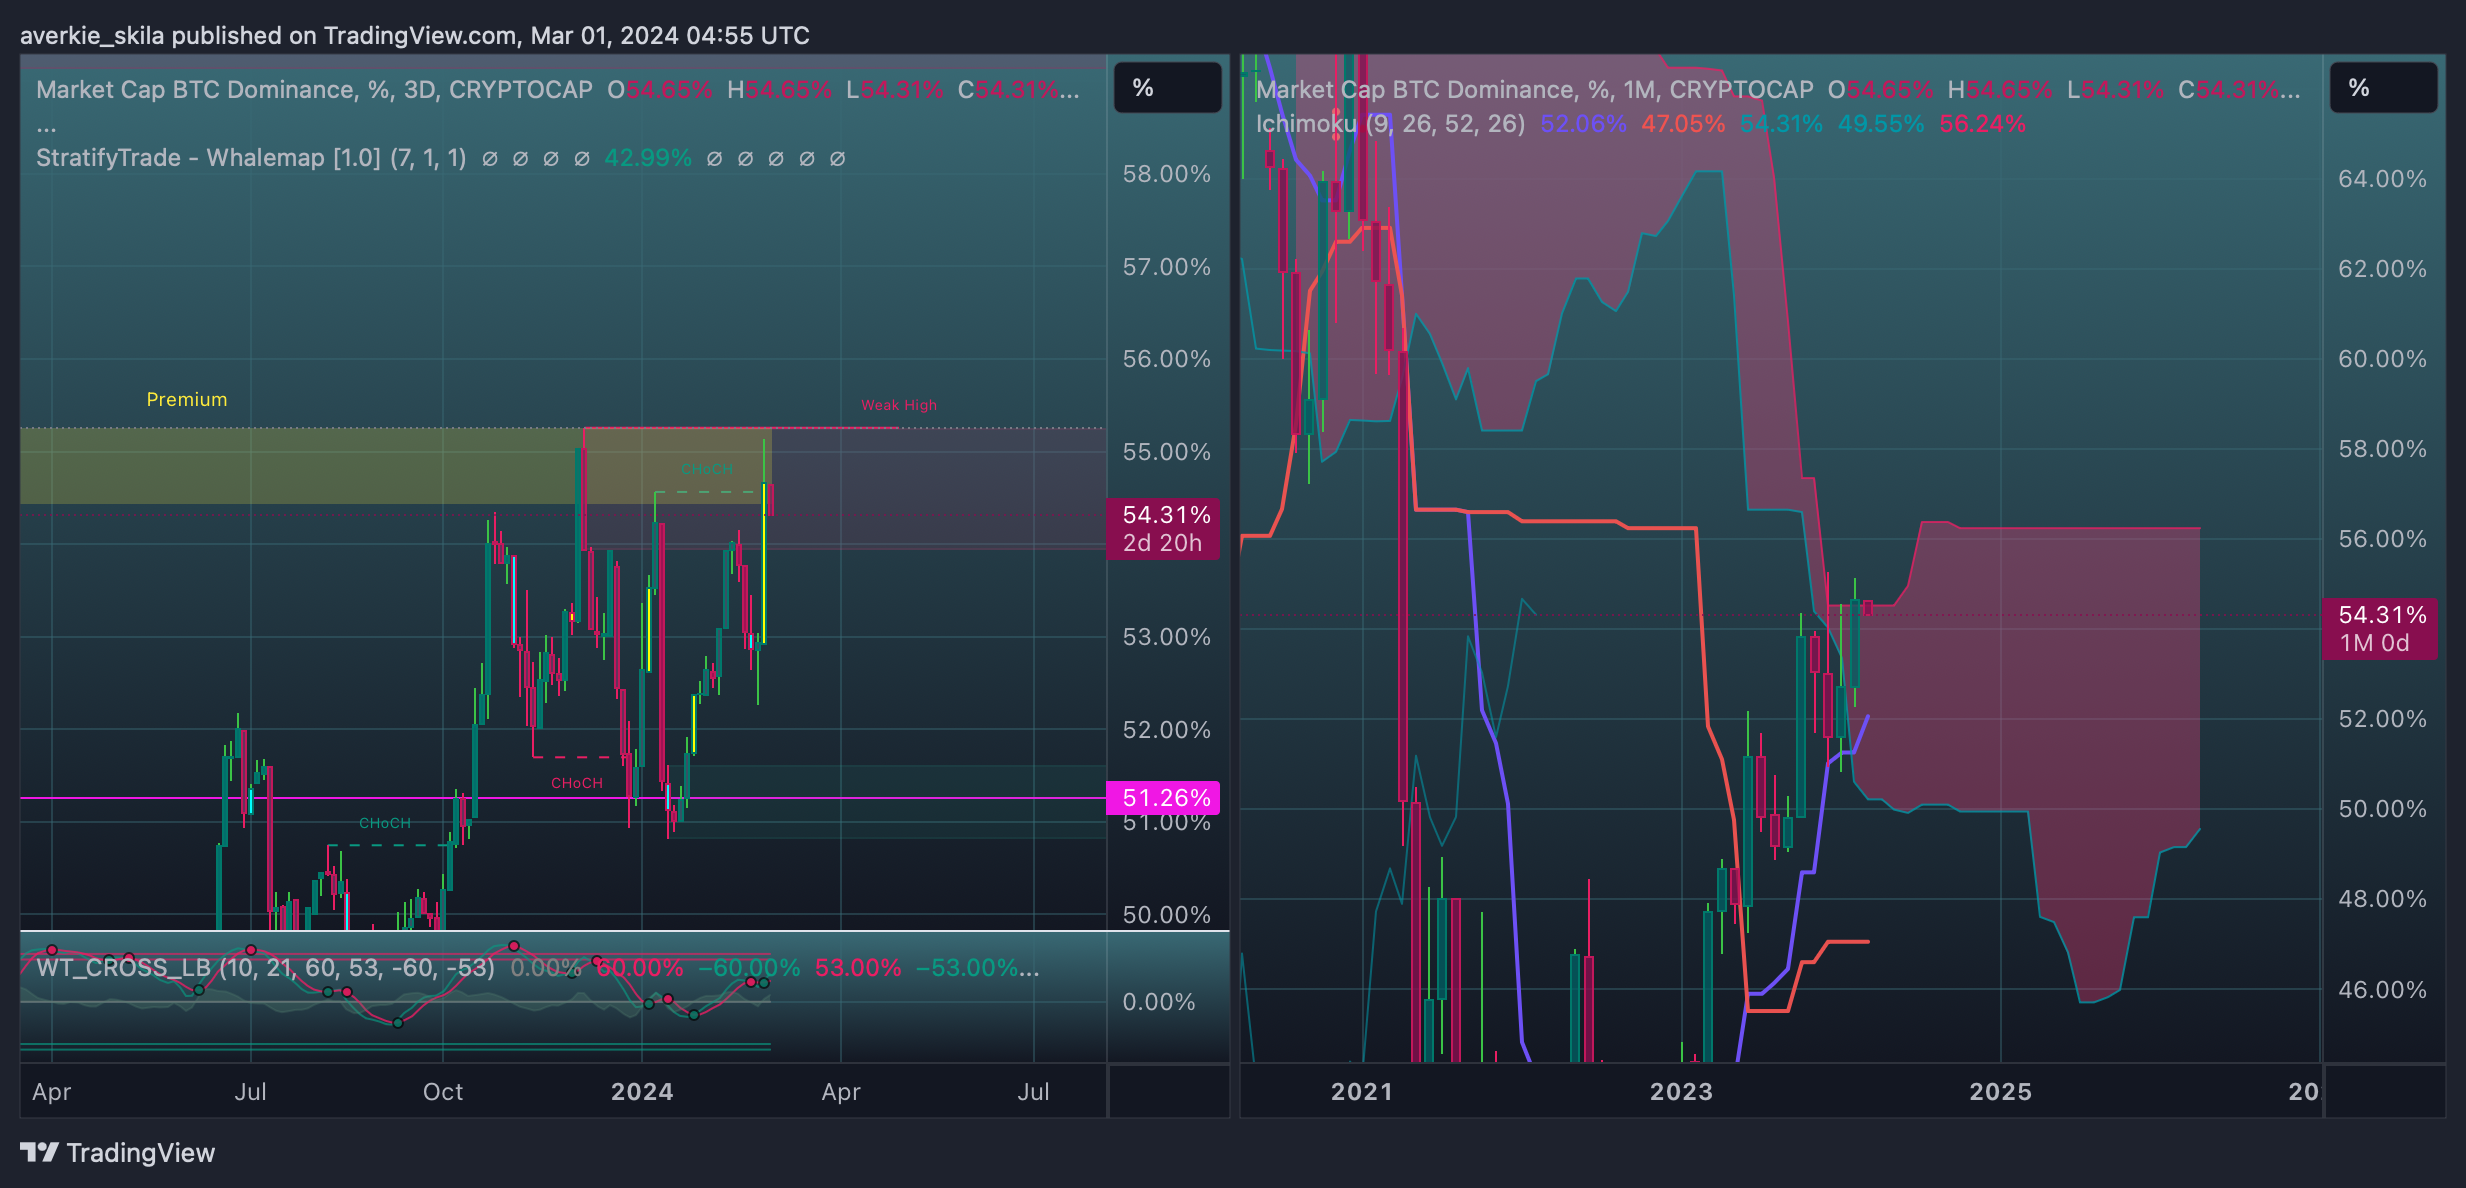This screenshot has width=2466, height=1188.
Task: Select the magenta 51.26% horizontal line
Action: pos(563,798)
